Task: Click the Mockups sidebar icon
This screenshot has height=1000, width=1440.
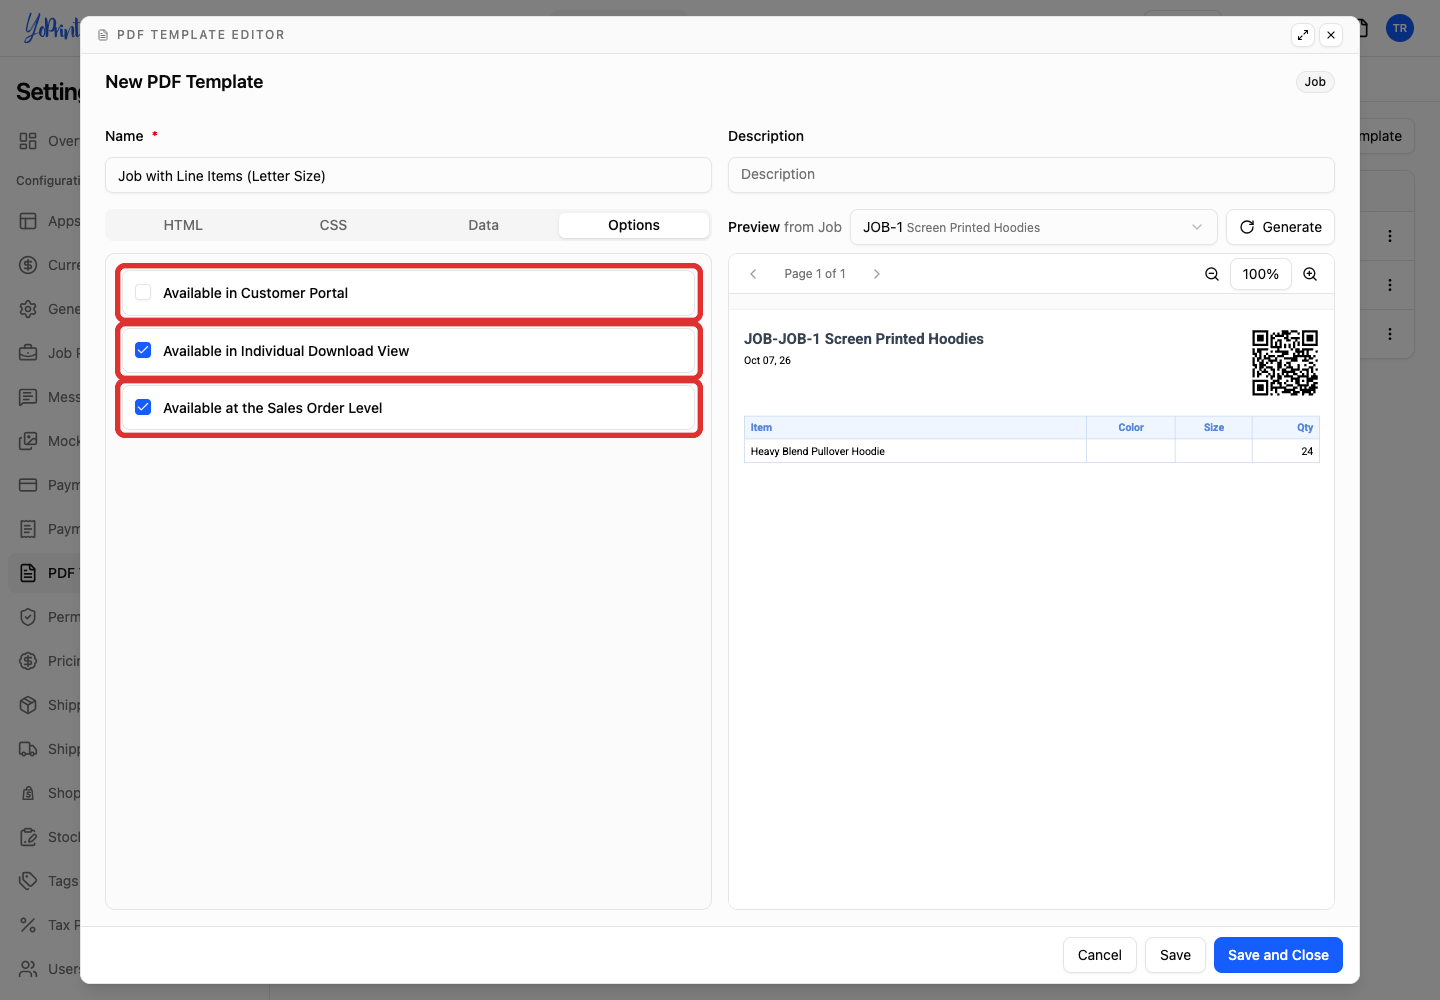Action: click(28, 441)
